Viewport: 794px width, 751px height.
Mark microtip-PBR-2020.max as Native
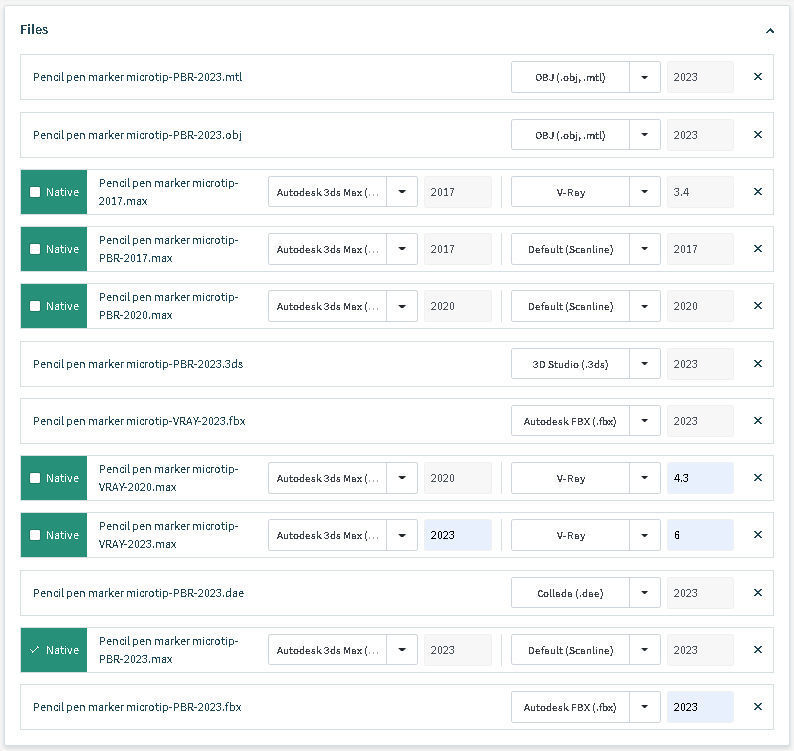pyautogui.click(x=36, y=306)
